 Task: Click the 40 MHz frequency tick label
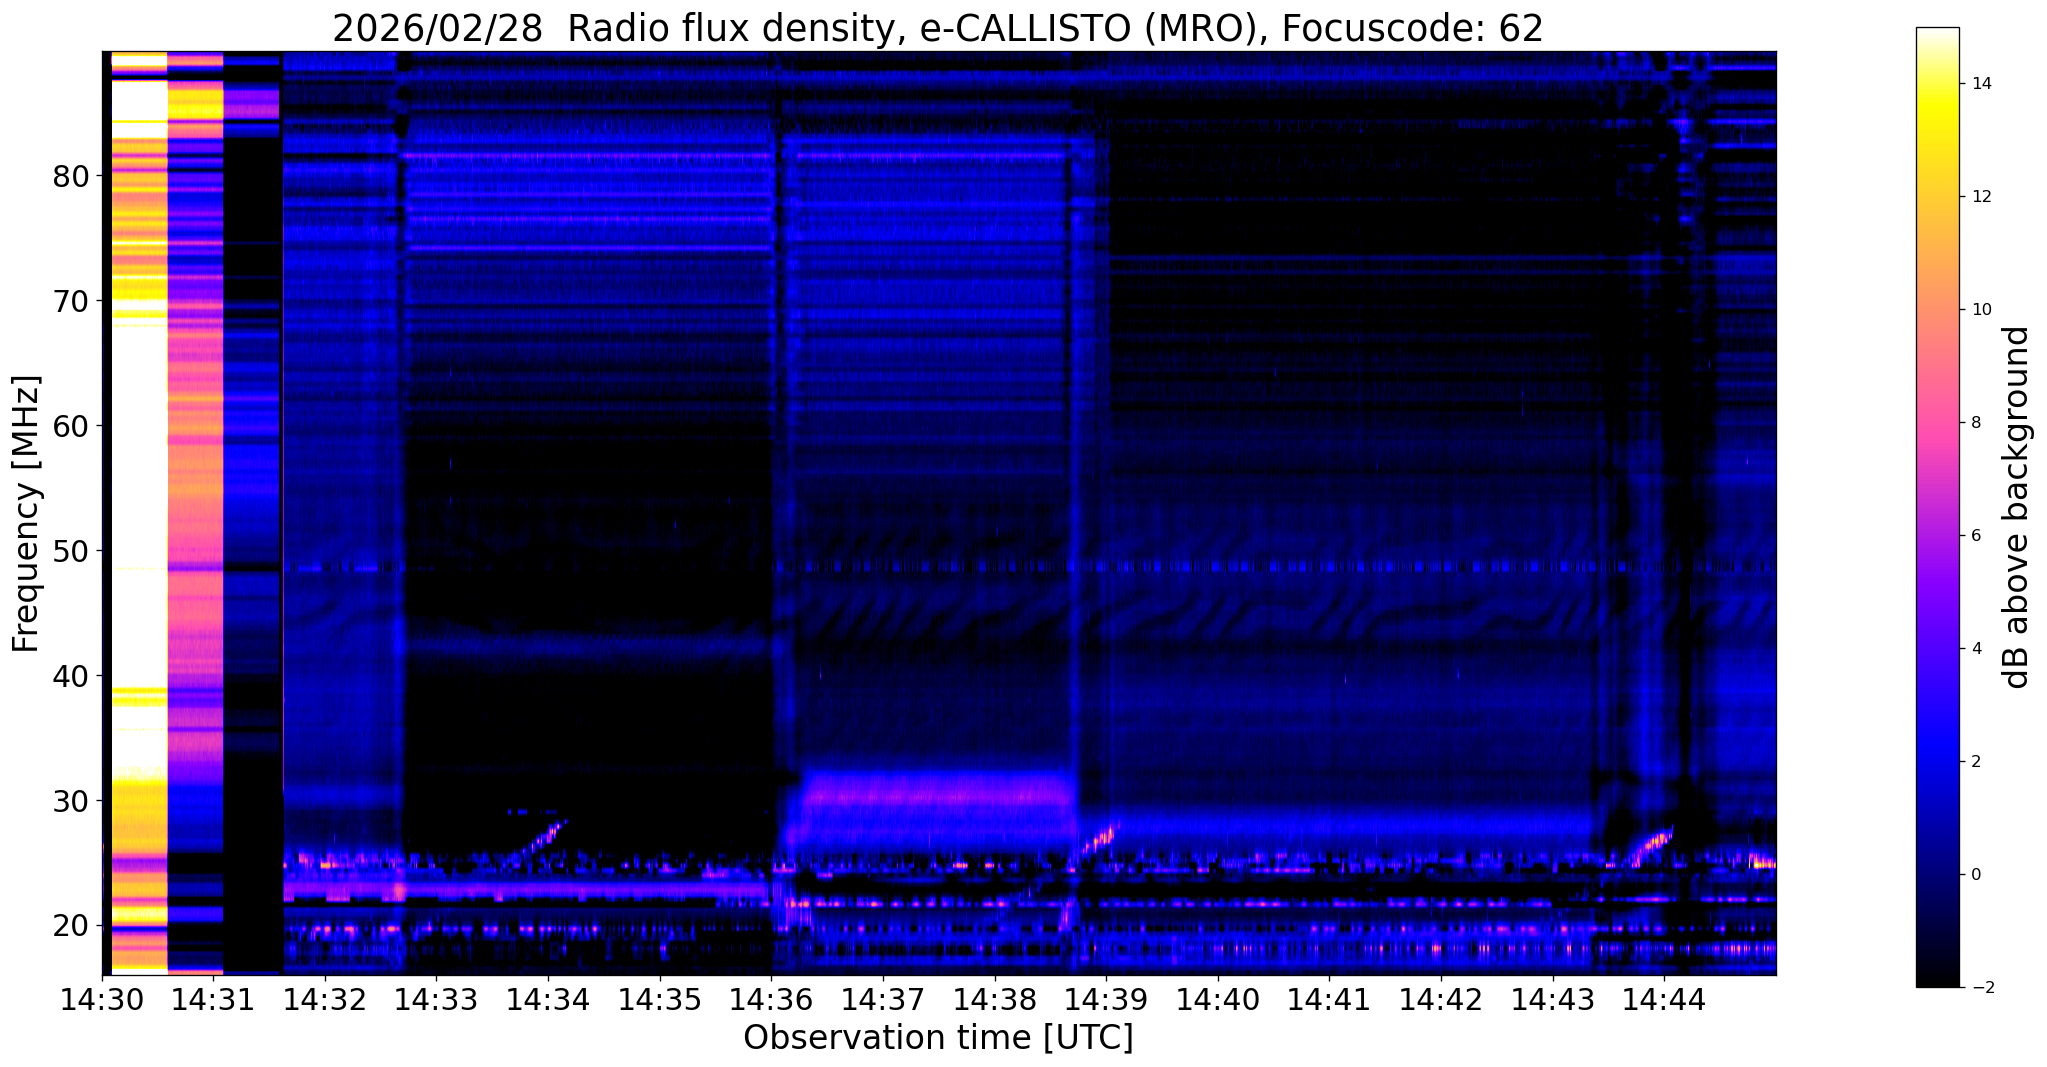70,676
